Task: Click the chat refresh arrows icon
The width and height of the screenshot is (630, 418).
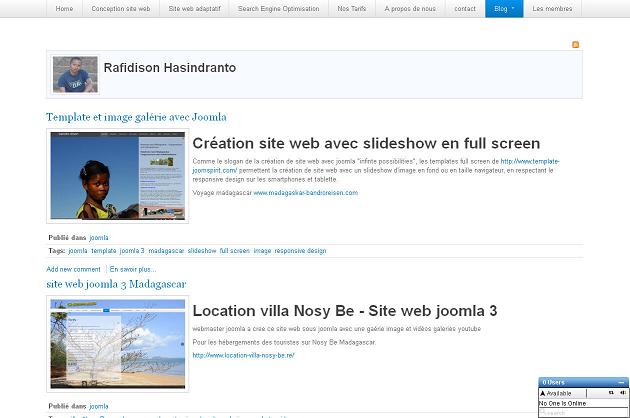Action: coord(610,393)
